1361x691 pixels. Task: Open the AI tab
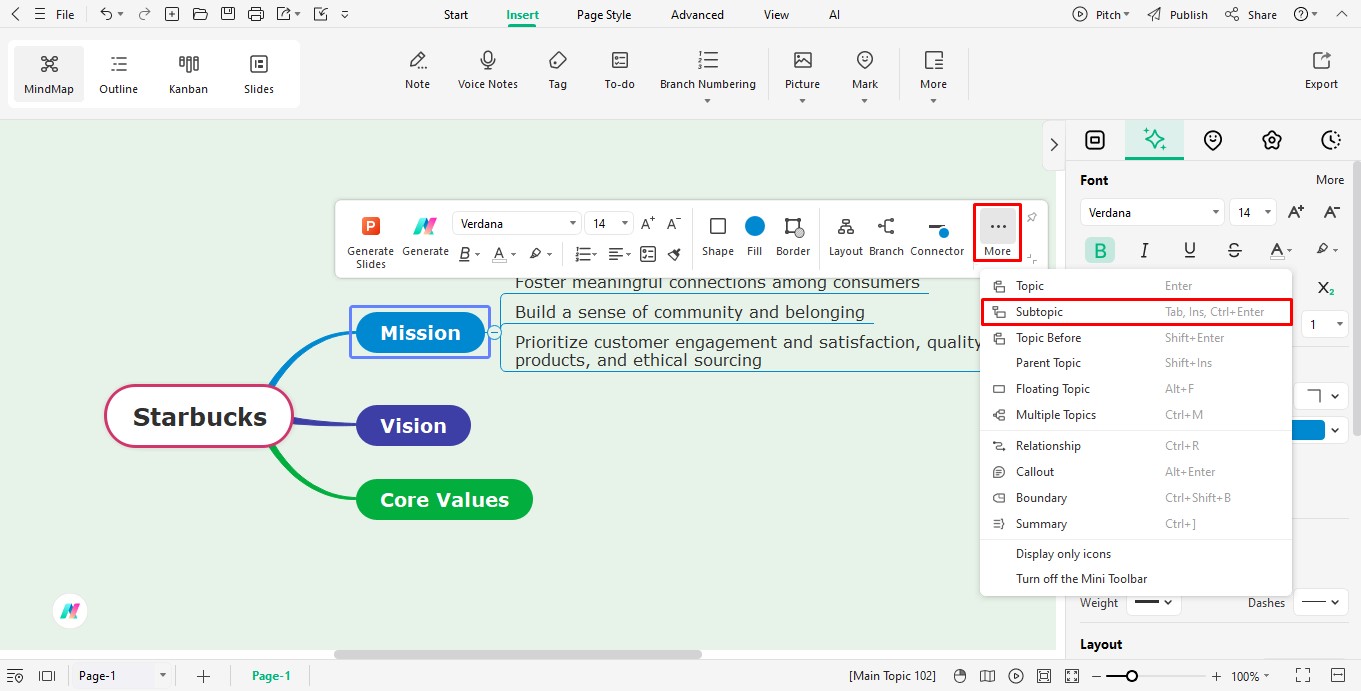[x=834, y=15]
